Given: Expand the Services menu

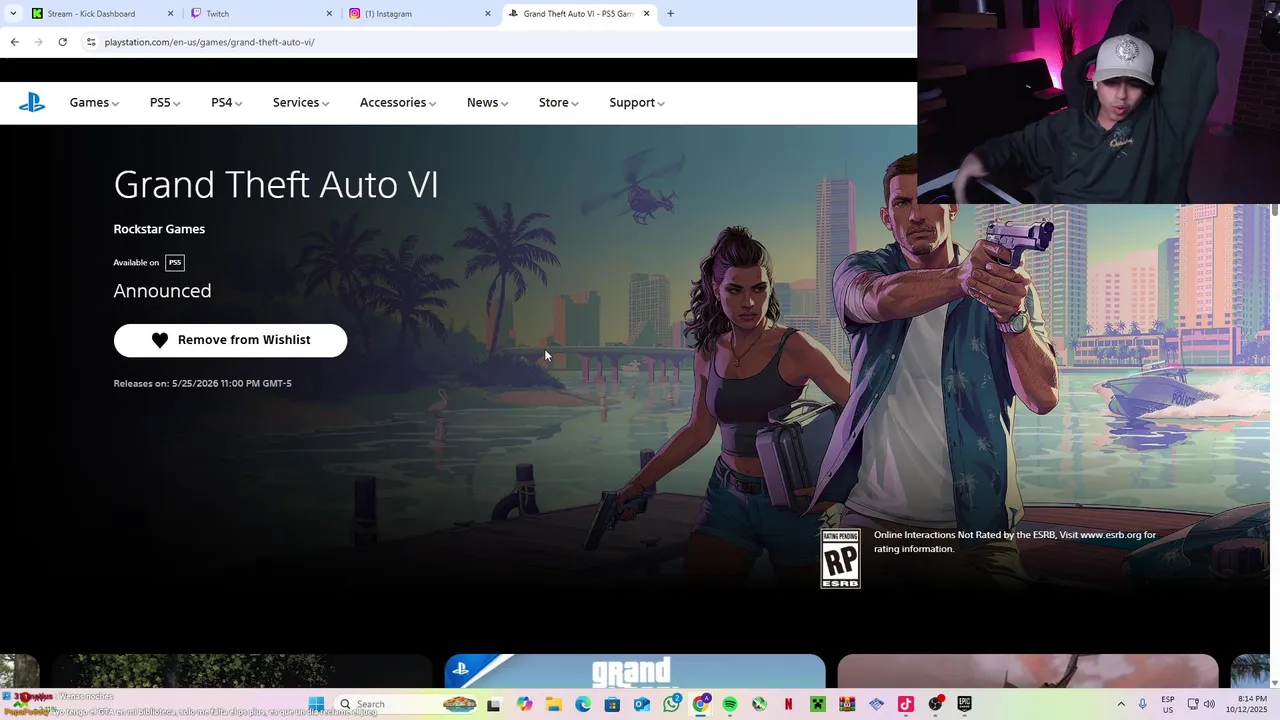Looking at the screenshot, I should tap(301, 102).
